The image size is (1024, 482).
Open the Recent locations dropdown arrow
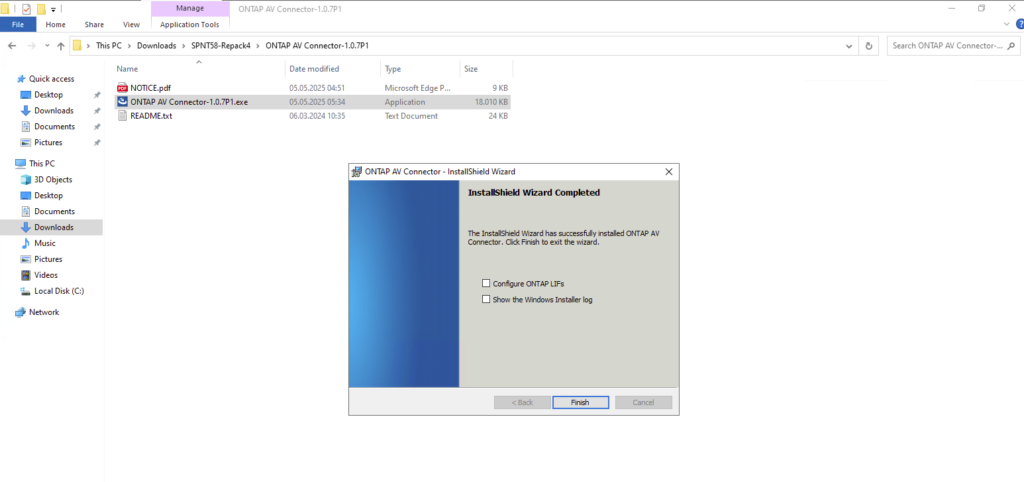coord(46,46)
